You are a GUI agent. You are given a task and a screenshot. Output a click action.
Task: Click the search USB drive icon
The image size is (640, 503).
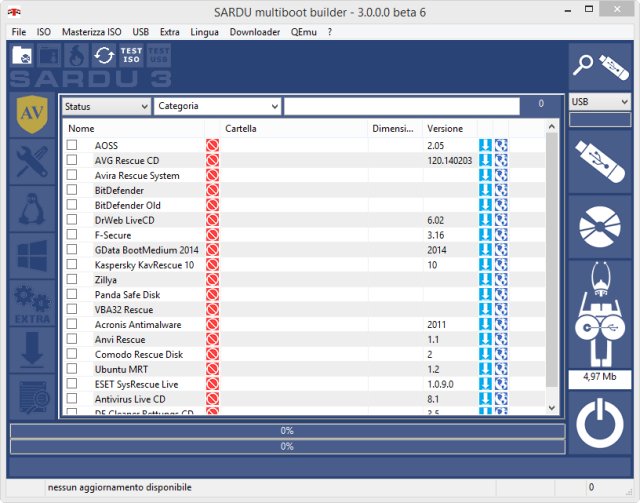coord(600,67)
